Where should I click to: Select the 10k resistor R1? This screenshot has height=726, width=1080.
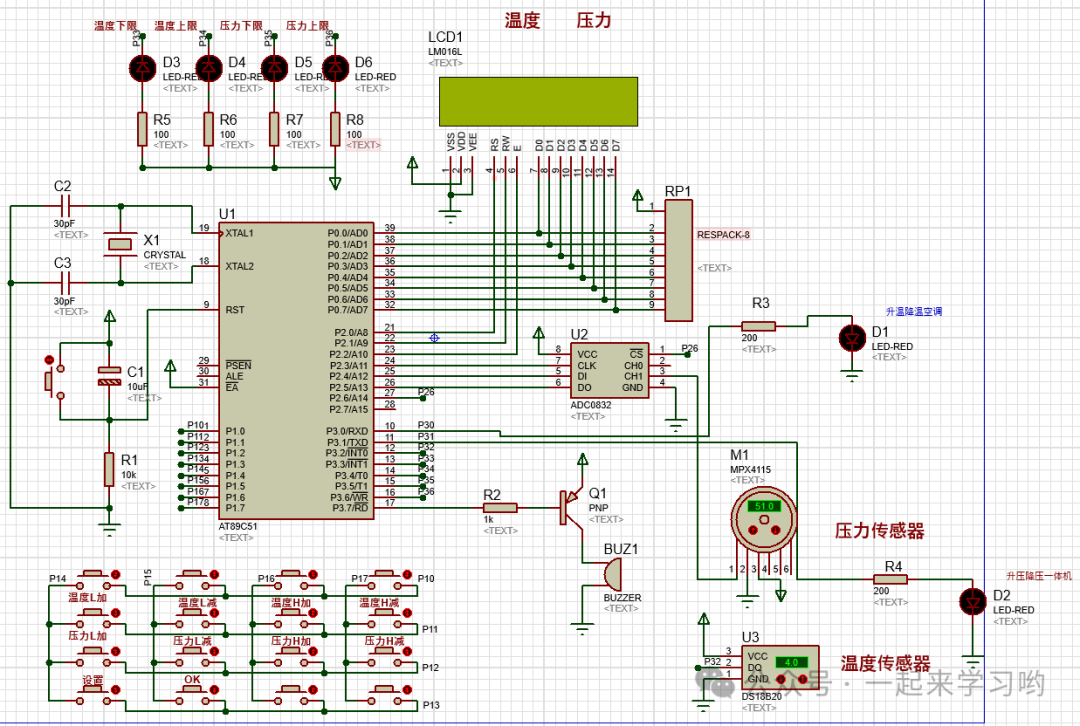click(110, 470)
